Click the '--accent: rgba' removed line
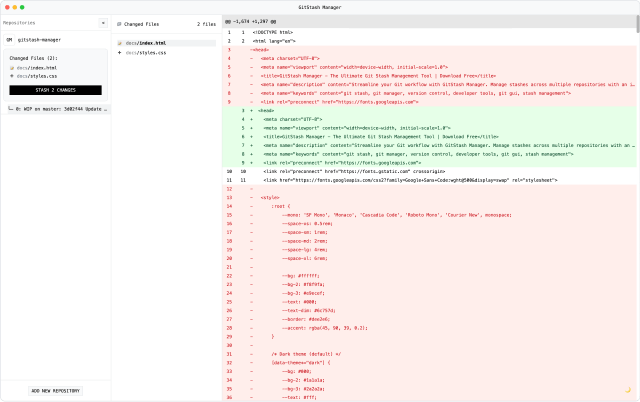 [429, 328]
